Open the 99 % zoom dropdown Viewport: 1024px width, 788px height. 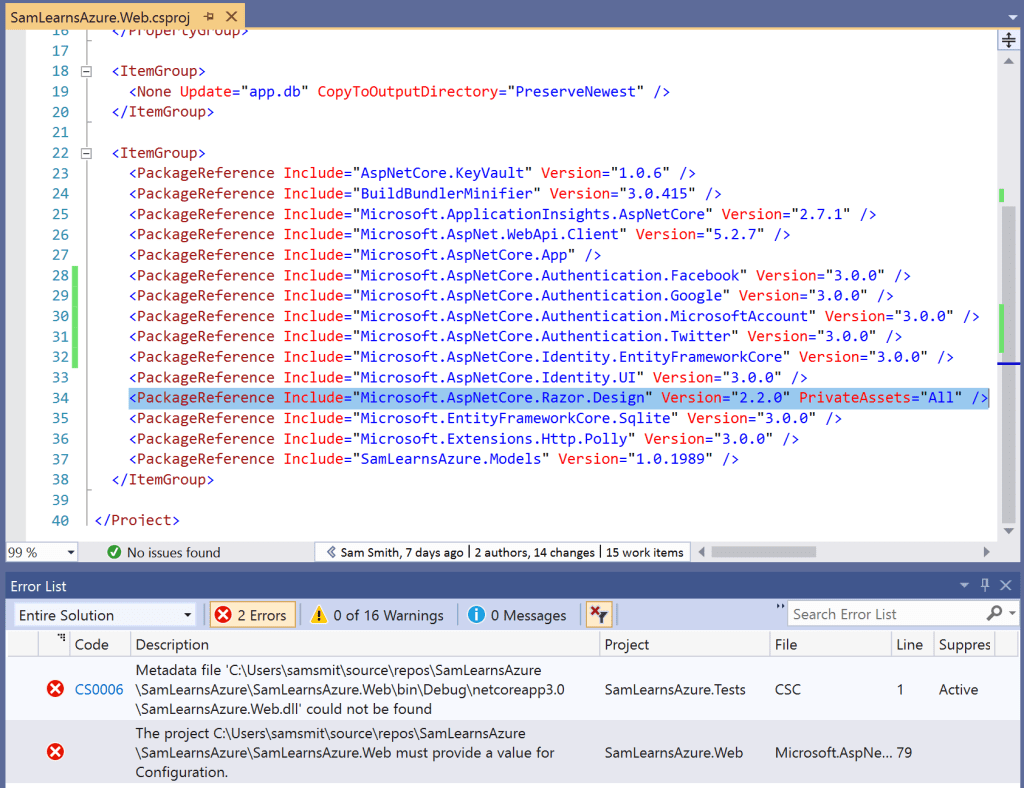pyautogui.click(x=70, y=552)
